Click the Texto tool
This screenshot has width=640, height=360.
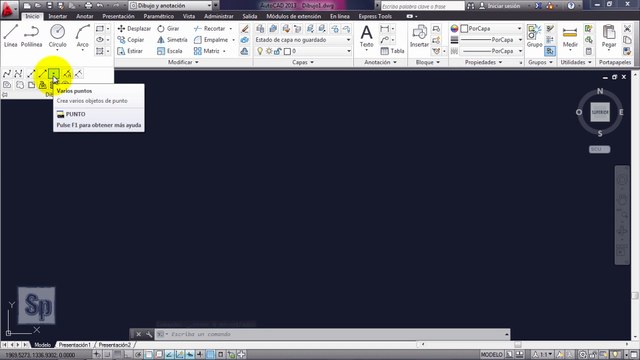click(x=367, y=36)
